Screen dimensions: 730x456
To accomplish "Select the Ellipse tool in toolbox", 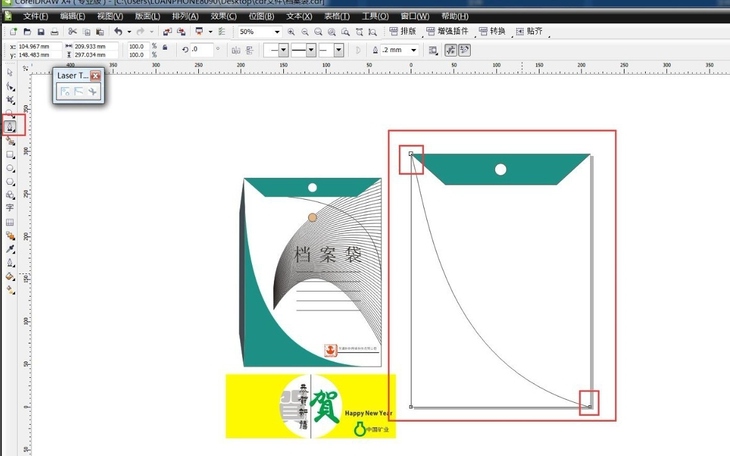I will point(10,169).
